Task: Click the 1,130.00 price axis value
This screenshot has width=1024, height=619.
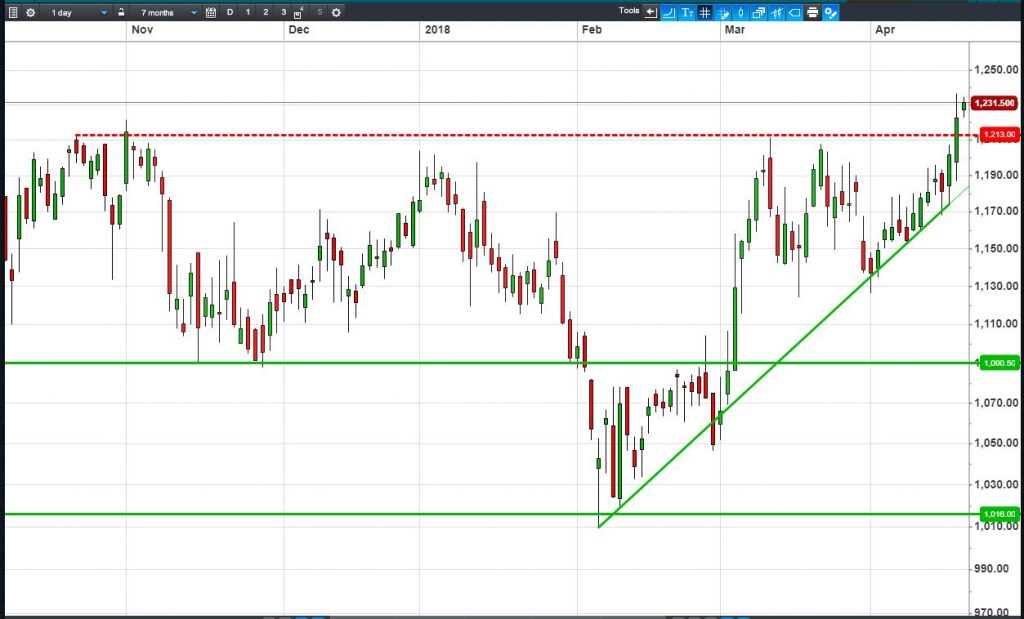Action: click(996, 286)
